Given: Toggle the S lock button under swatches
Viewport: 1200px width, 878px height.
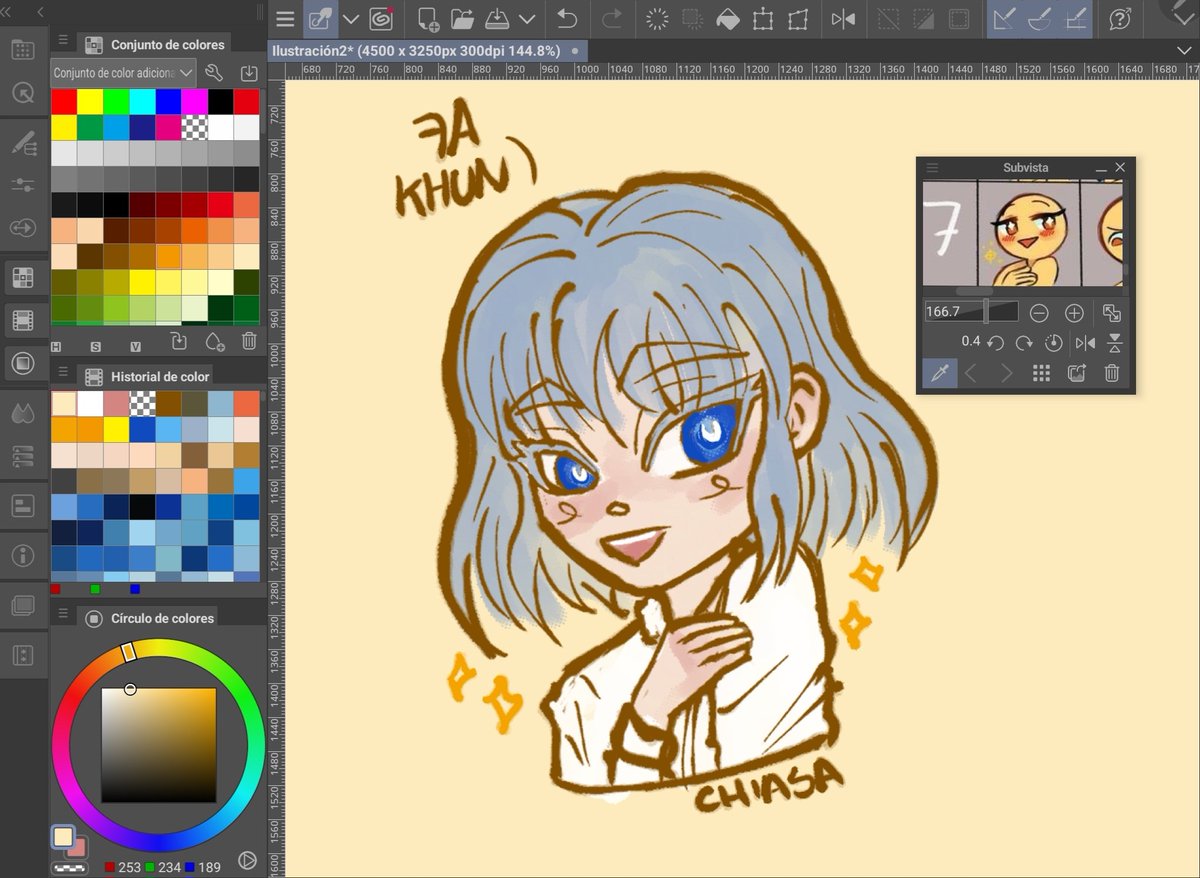Looking at the screenshot, I should coord(96,346).
